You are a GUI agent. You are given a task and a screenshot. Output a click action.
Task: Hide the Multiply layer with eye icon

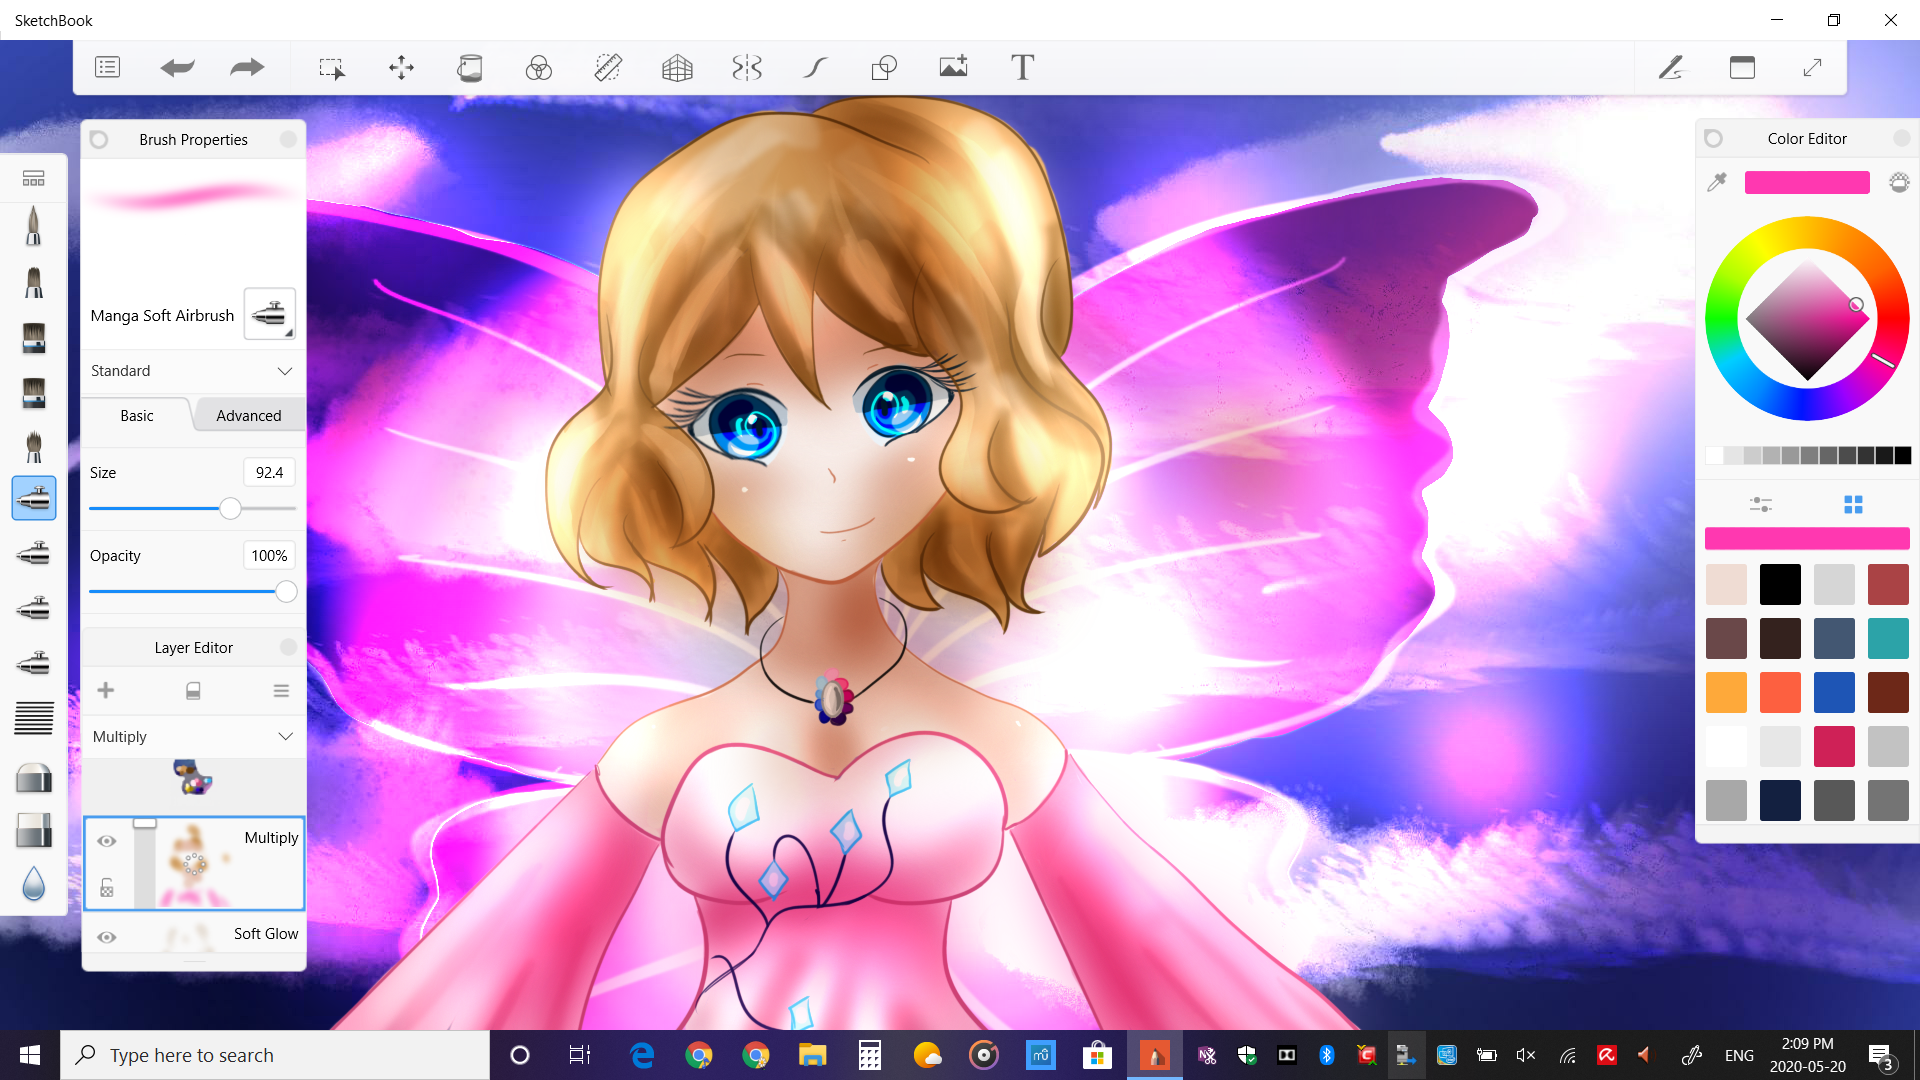(x=107, y=841)
